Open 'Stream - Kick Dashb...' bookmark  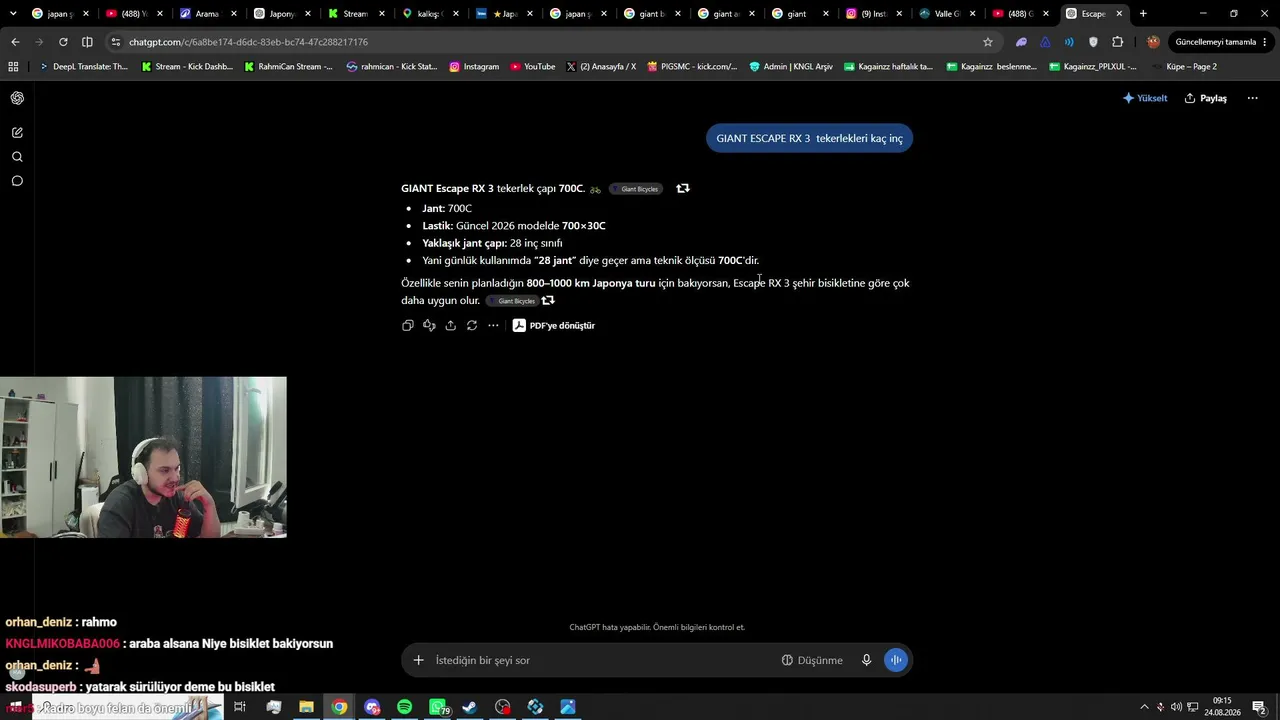click(187, 67)
